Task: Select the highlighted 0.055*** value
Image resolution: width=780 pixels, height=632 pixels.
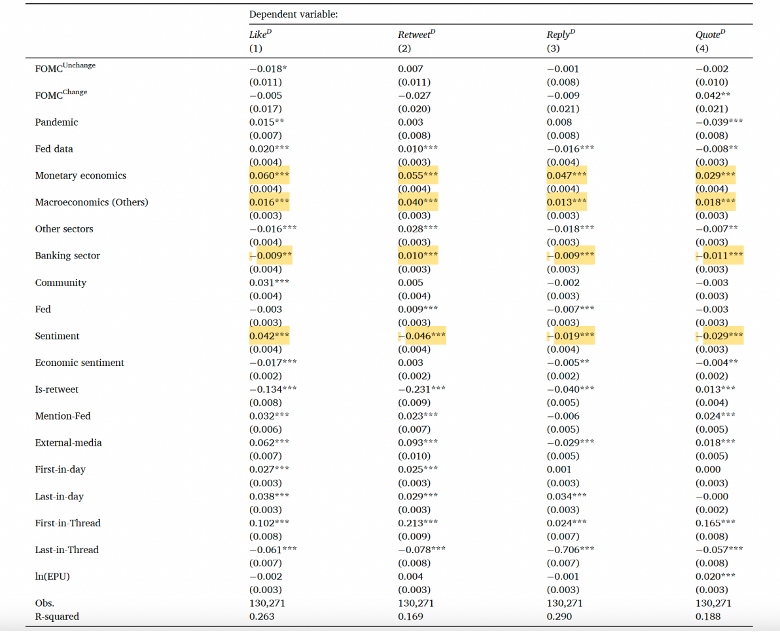Action: (x=418, y=175)
